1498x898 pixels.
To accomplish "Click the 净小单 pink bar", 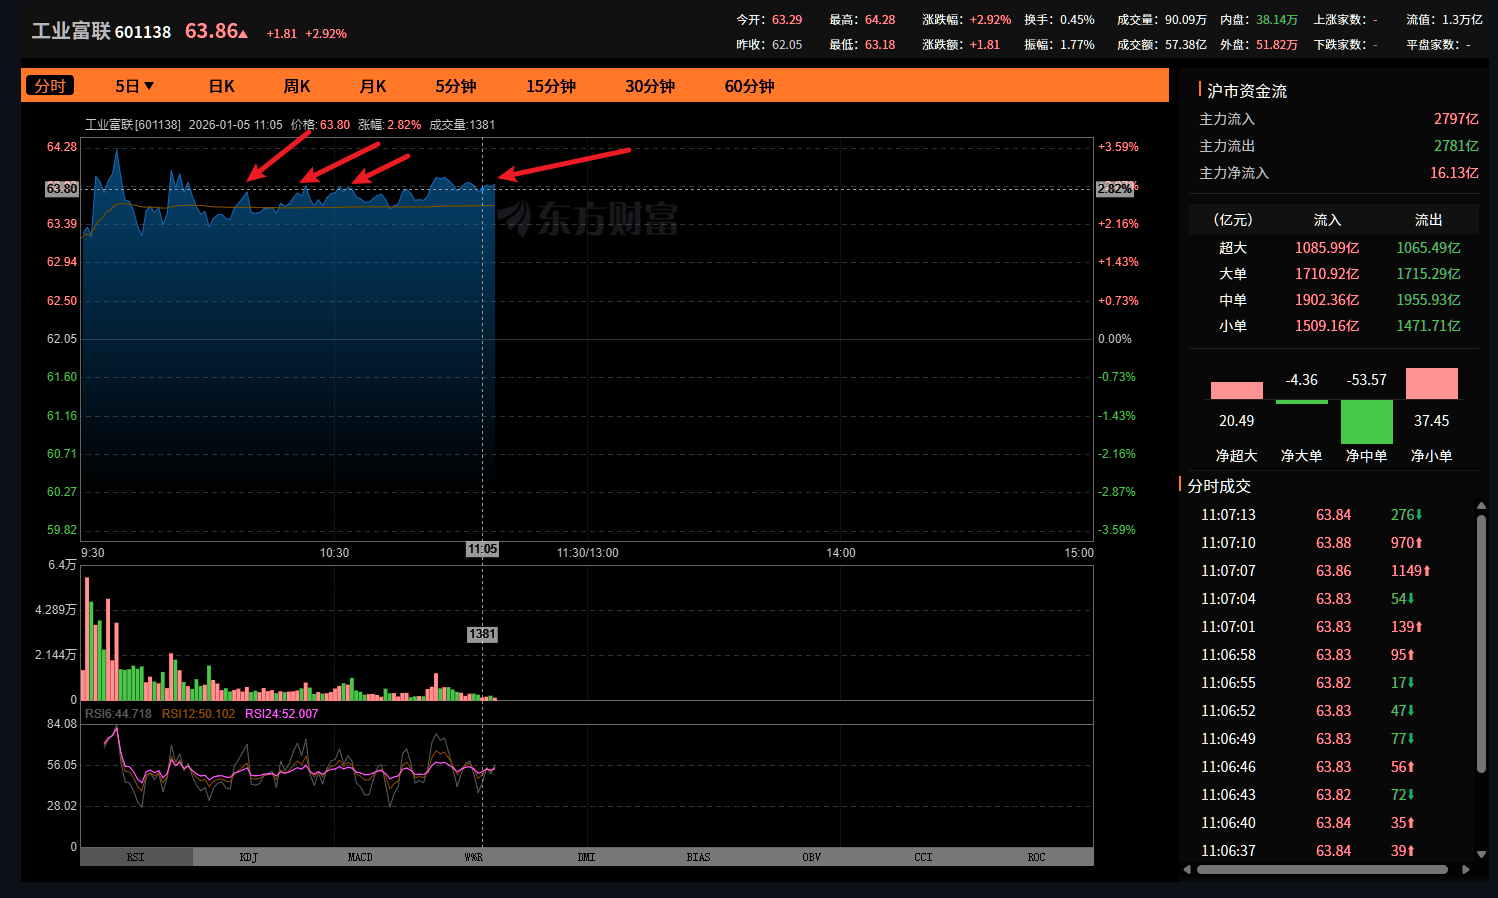I will (x=1431, y=384).
